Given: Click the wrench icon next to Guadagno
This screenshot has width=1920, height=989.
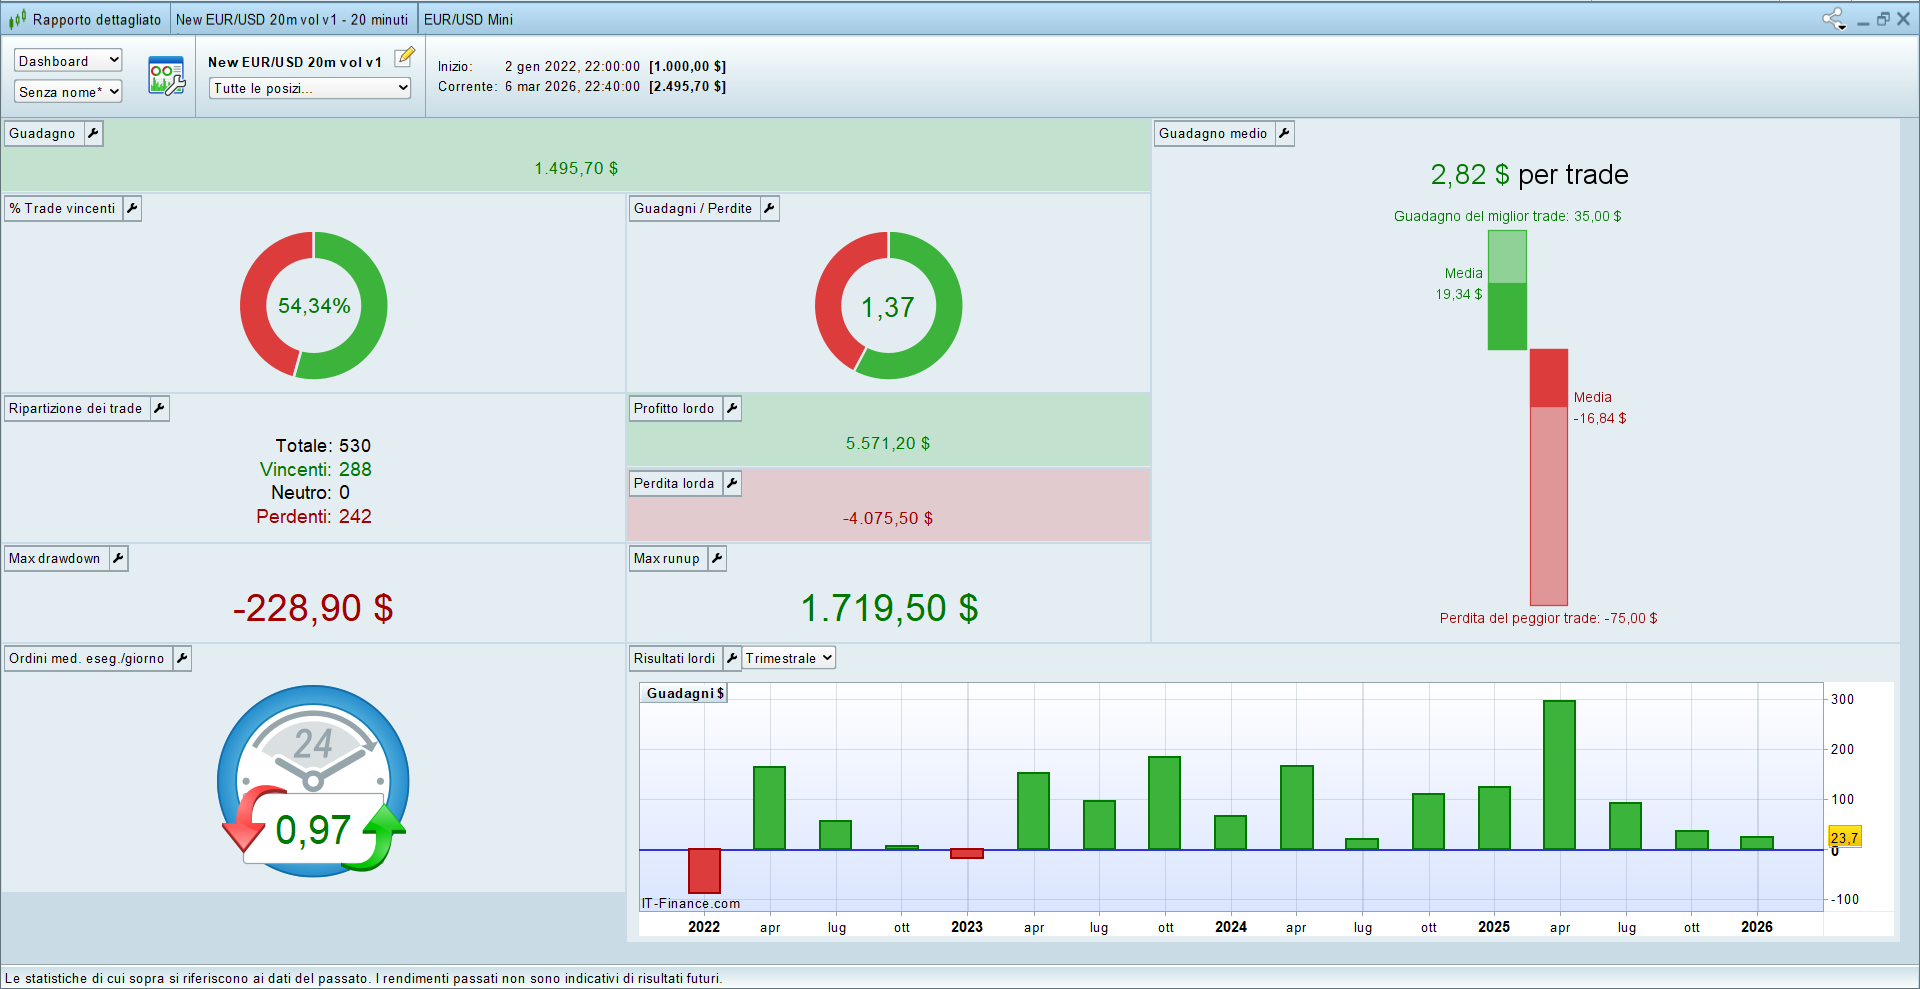Looking at the screenshot, I should [x=93, y=133].
